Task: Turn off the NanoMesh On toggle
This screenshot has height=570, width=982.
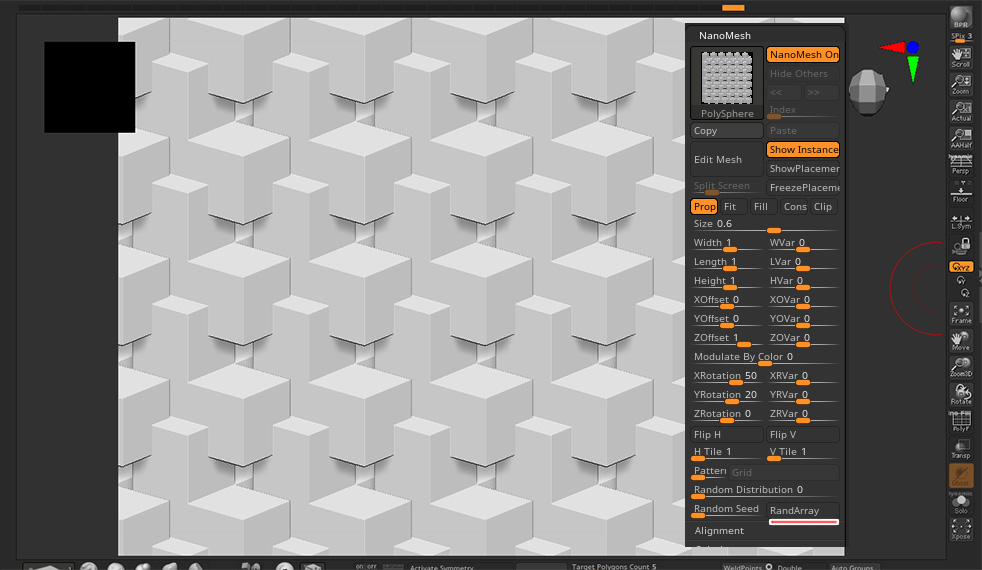Action: coord(803,55)
